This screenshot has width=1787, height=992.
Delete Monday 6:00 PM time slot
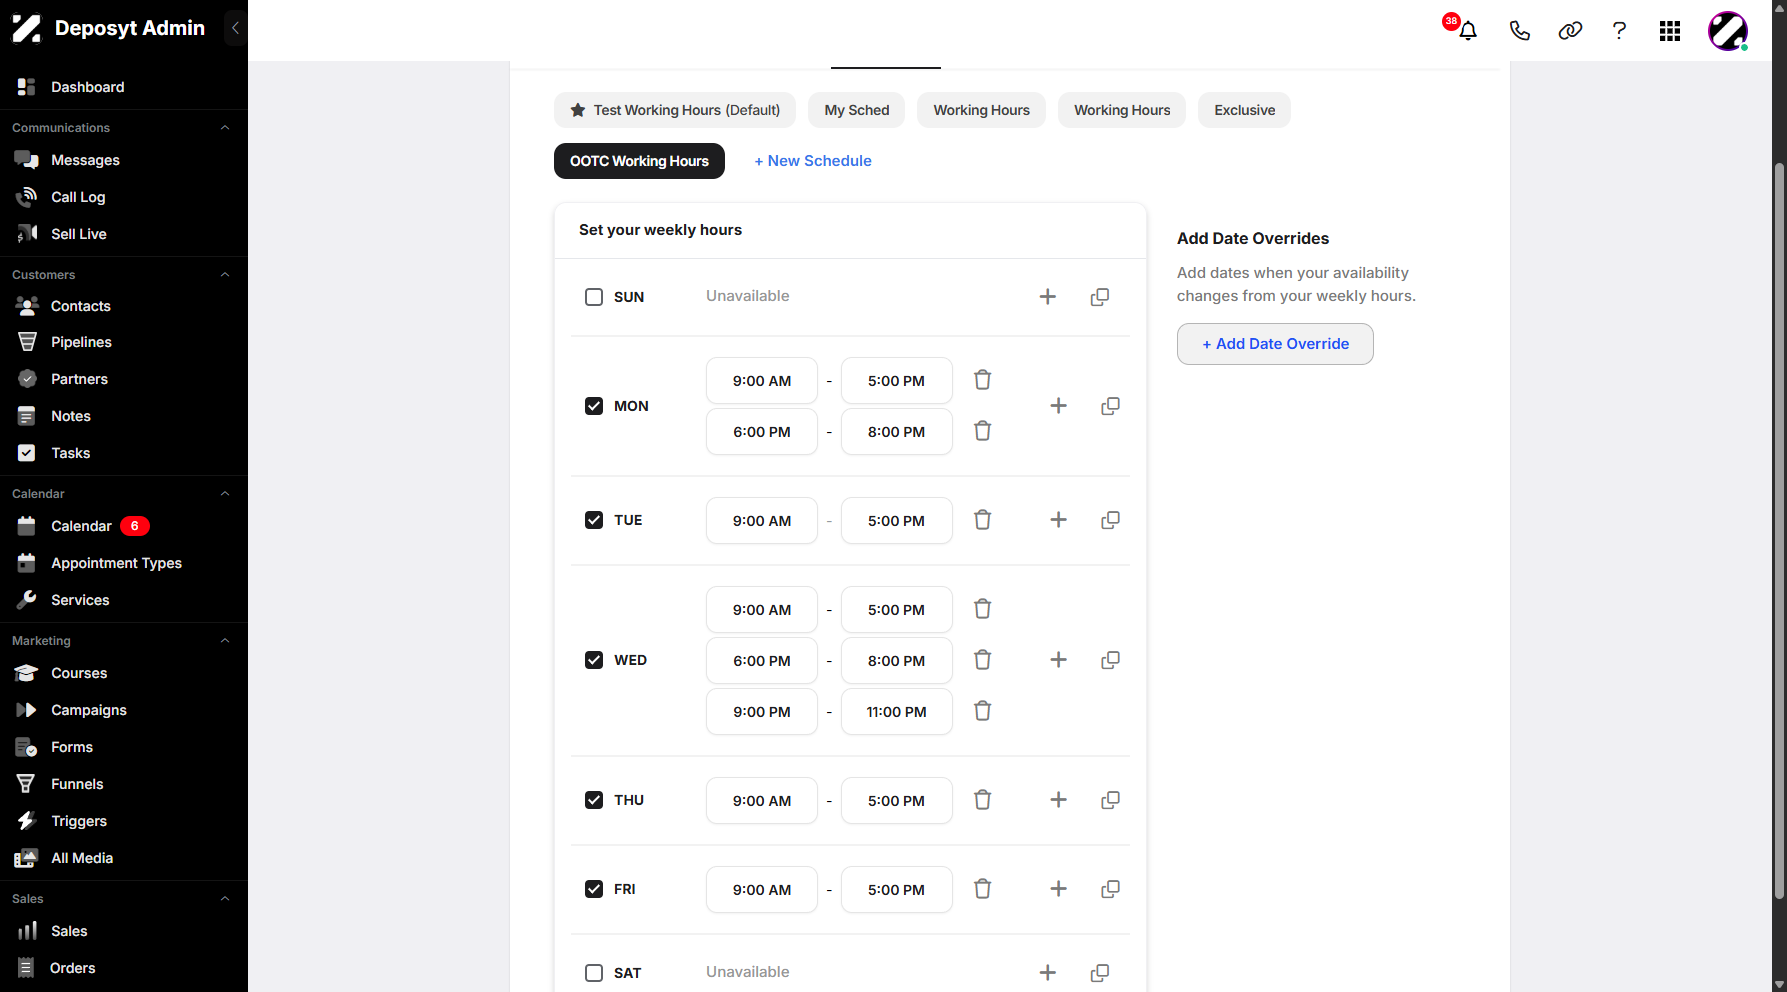(x=983, y=431)
